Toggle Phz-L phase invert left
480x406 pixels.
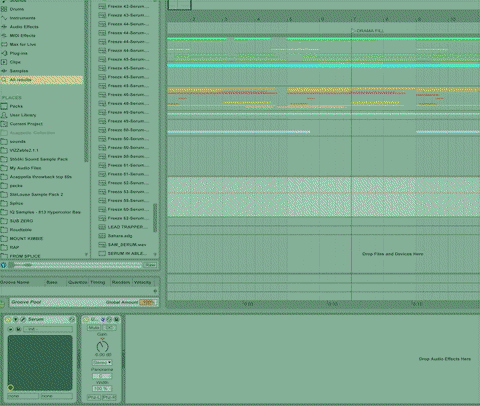94,398
